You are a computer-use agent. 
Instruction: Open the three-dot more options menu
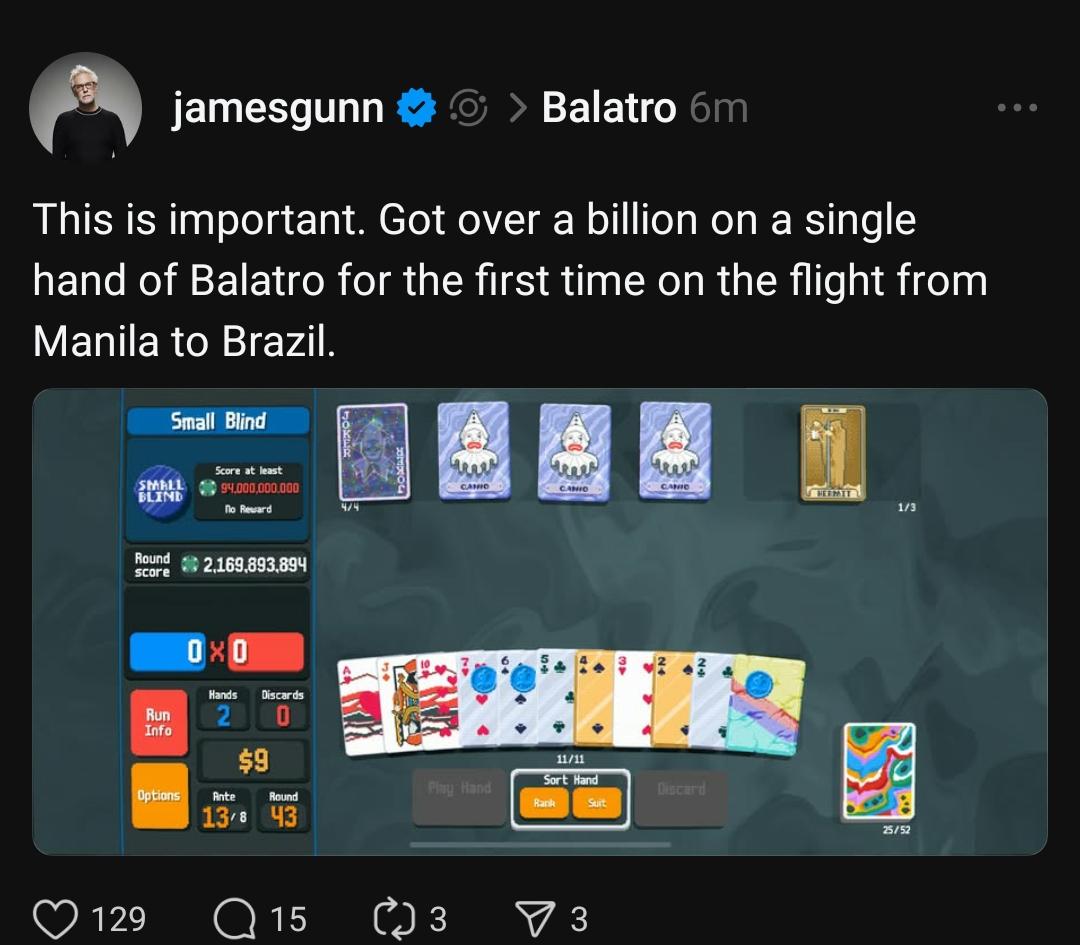click(1017, 107)
